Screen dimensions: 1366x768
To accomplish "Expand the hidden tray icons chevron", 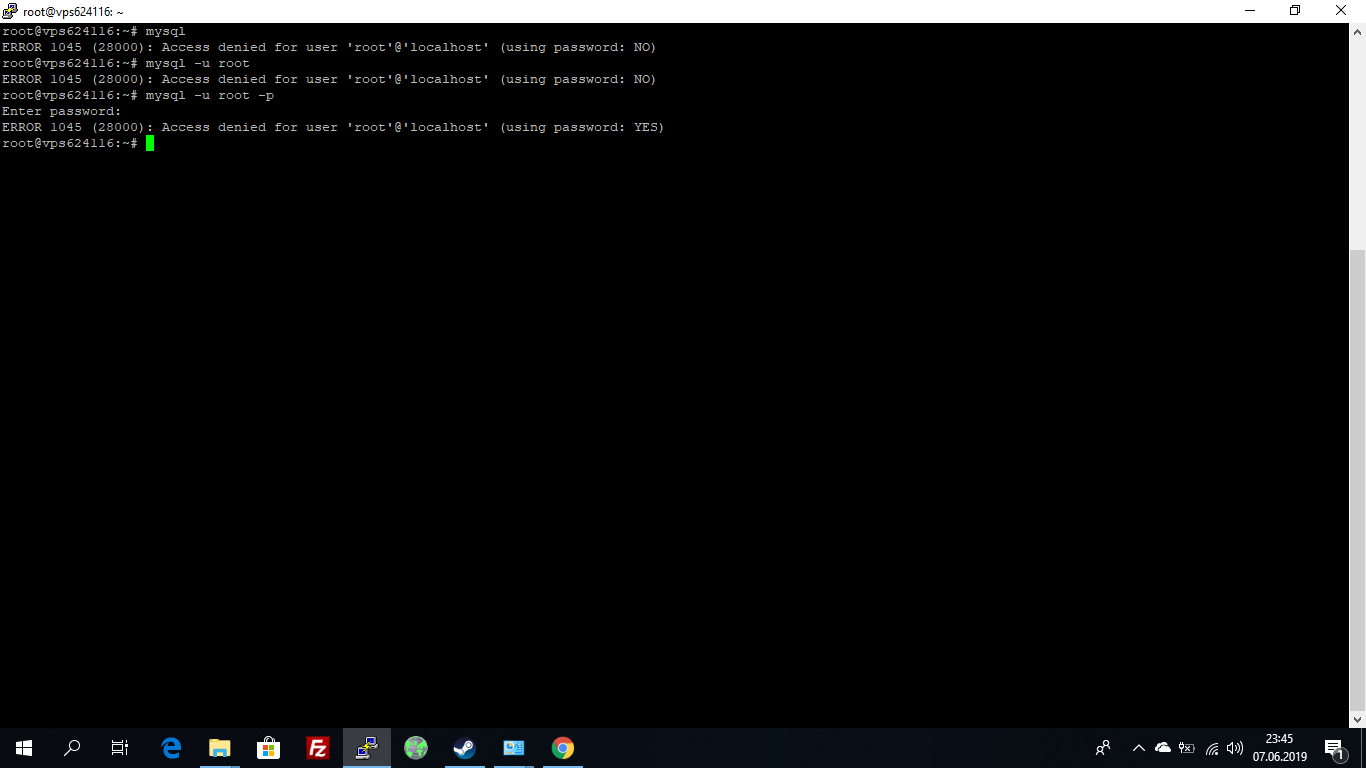I will point(1138,748).
